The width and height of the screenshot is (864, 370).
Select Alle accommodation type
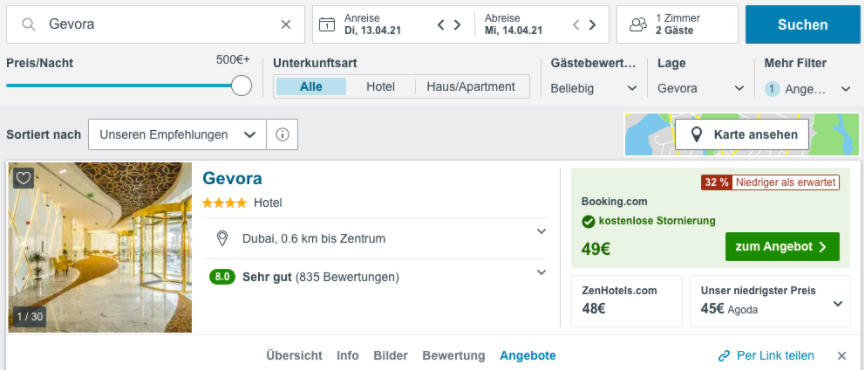[x=311, y=87]
